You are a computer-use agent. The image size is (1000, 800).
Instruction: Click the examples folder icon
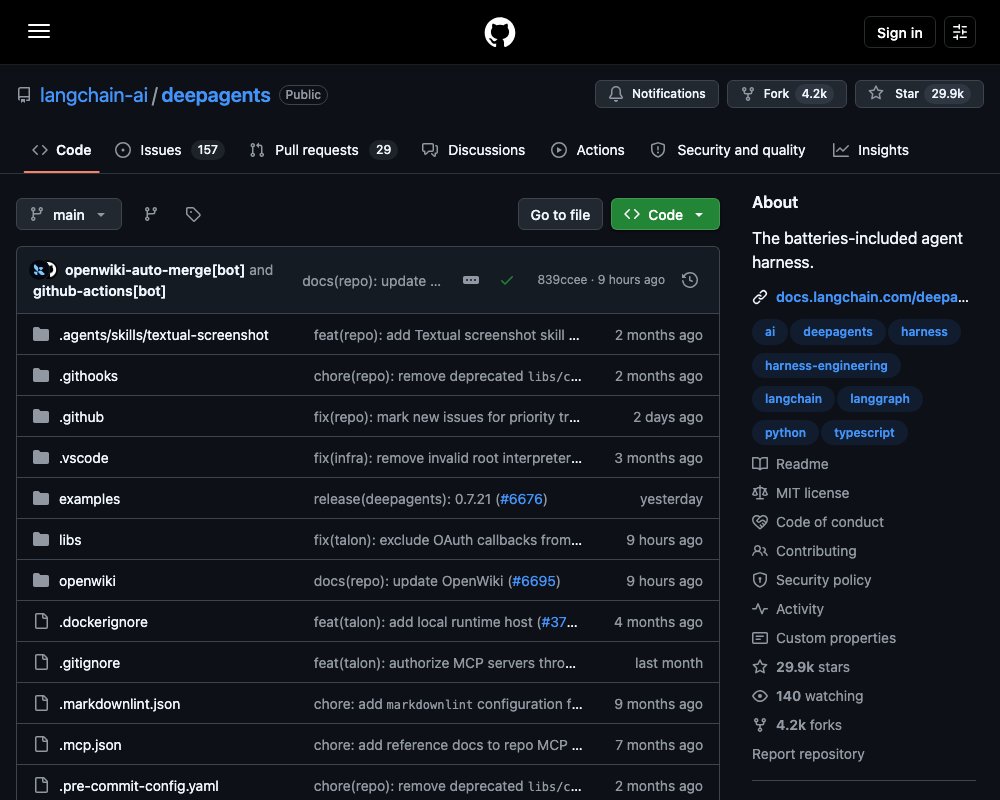[41, 499]
